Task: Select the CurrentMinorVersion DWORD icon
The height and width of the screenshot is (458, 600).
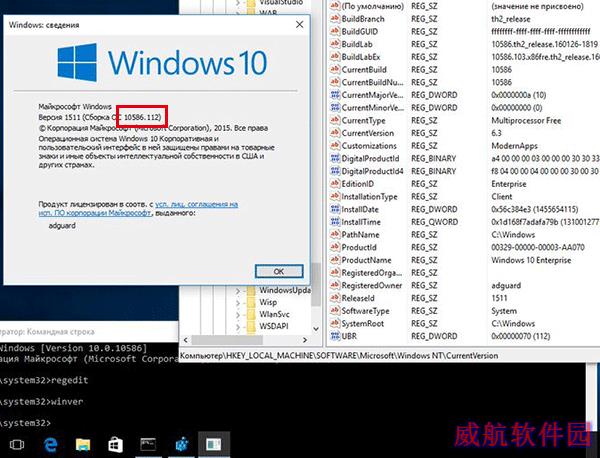Action: [x=335, y=107]
